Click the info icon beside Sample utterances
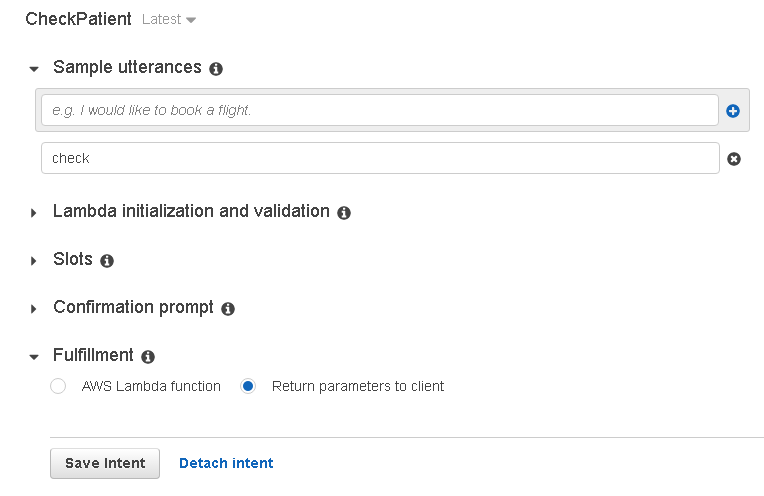Screen dimensions: 764x496 point(216,69)
